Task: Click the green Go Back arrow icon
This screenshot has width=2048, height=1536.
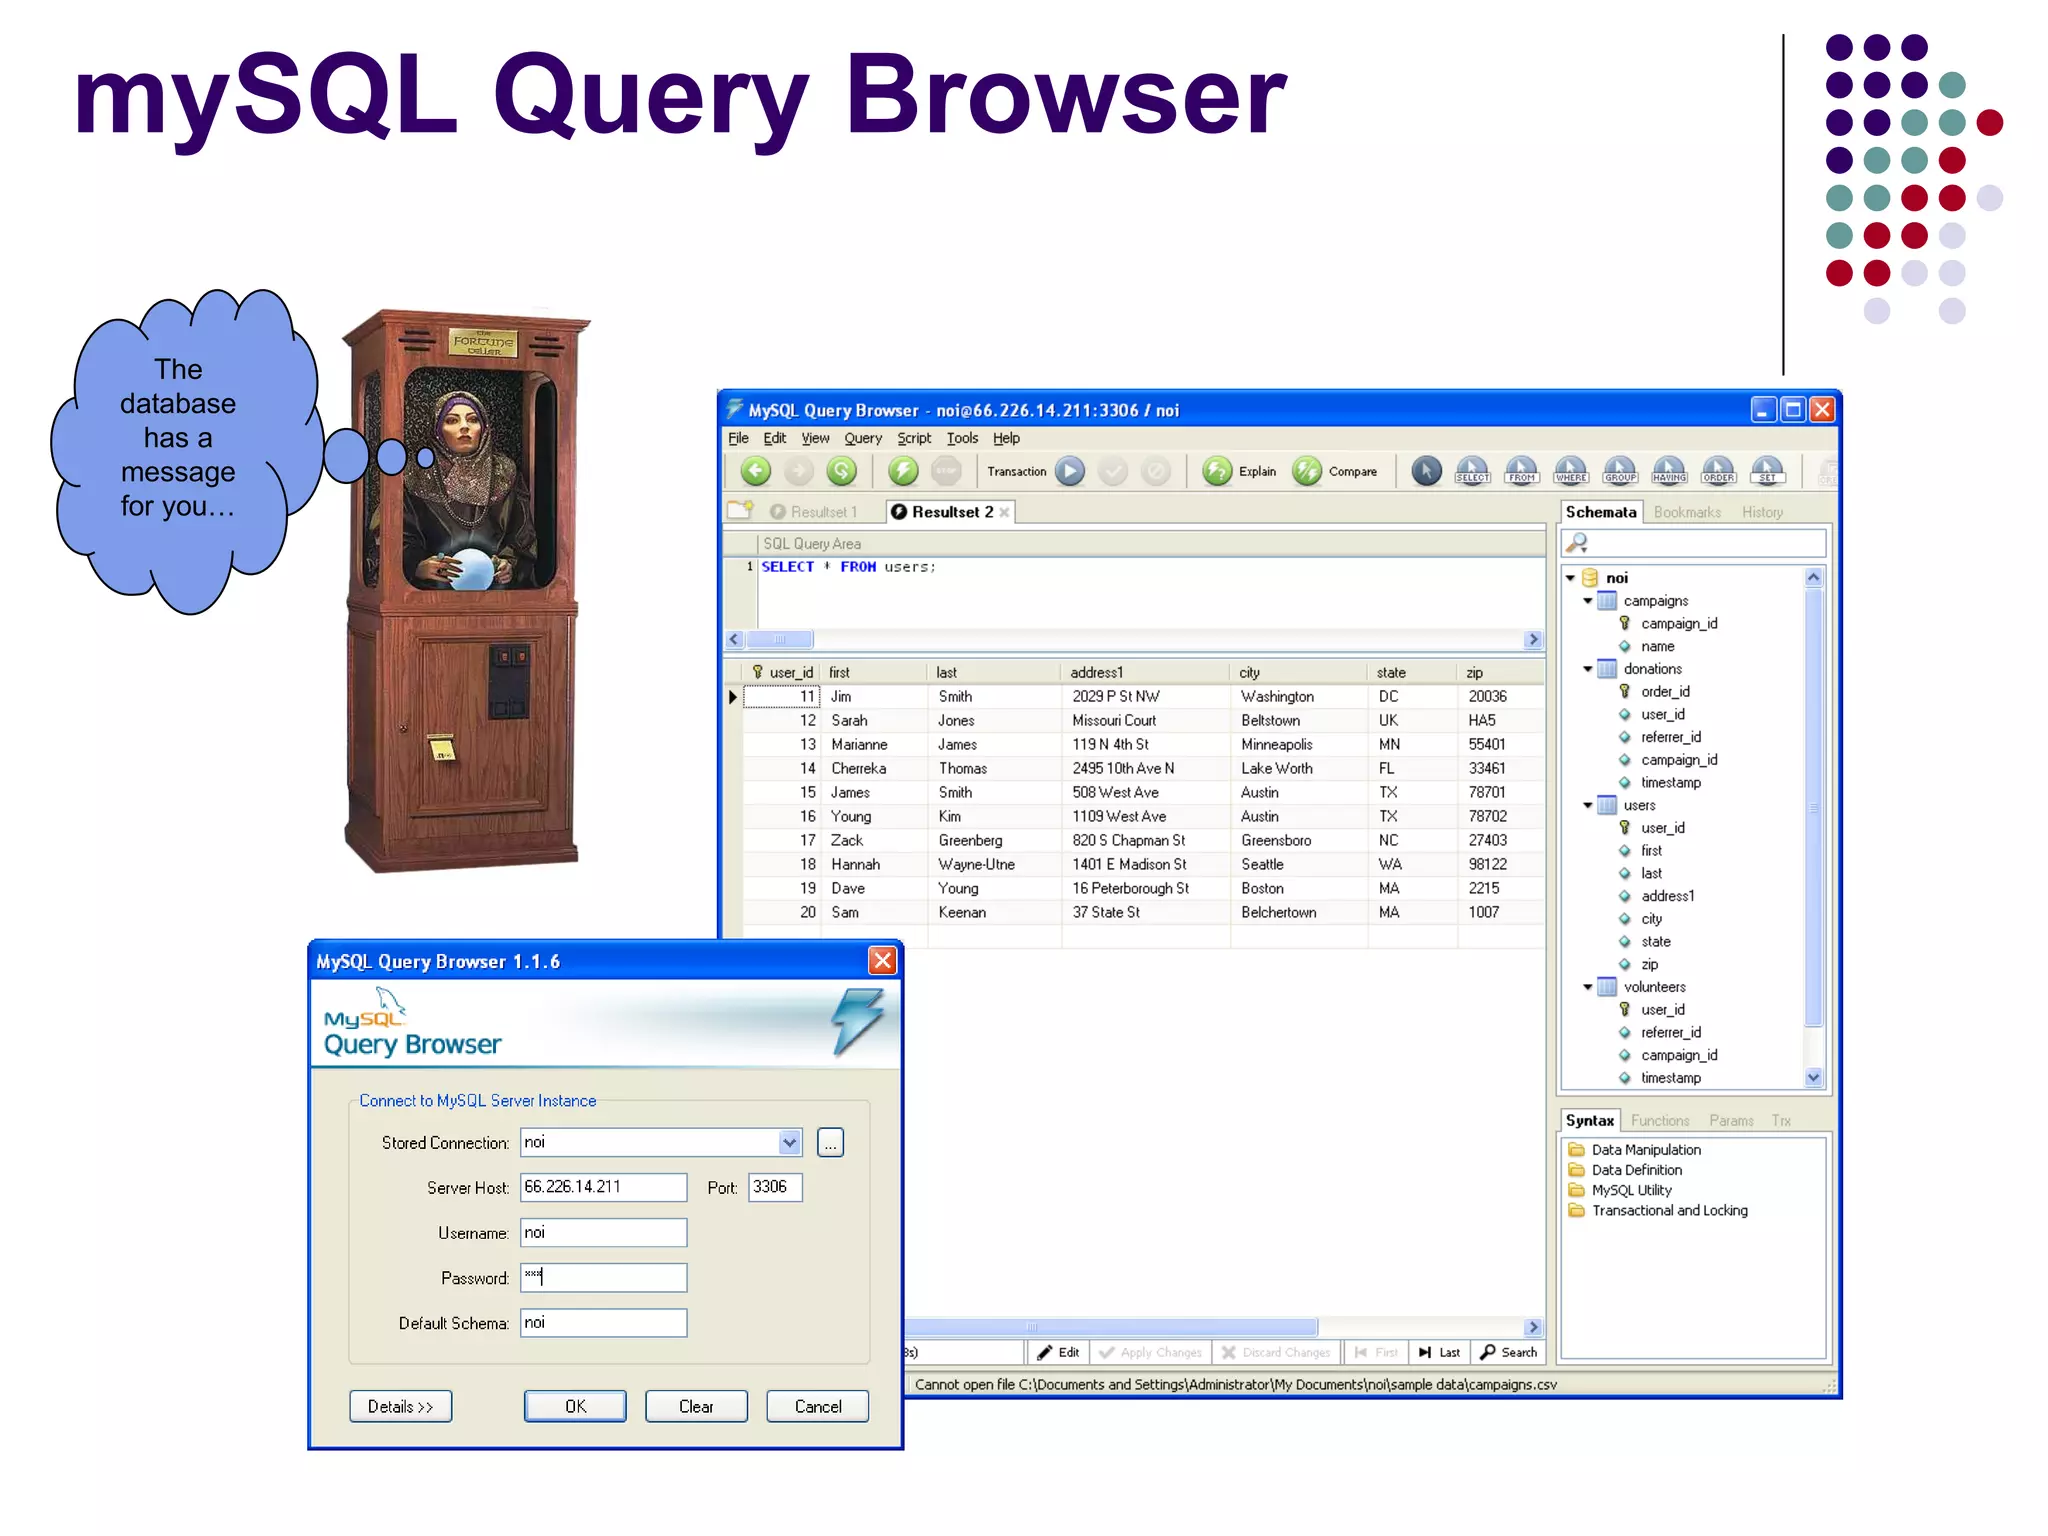Action: [x=756, y=471]
